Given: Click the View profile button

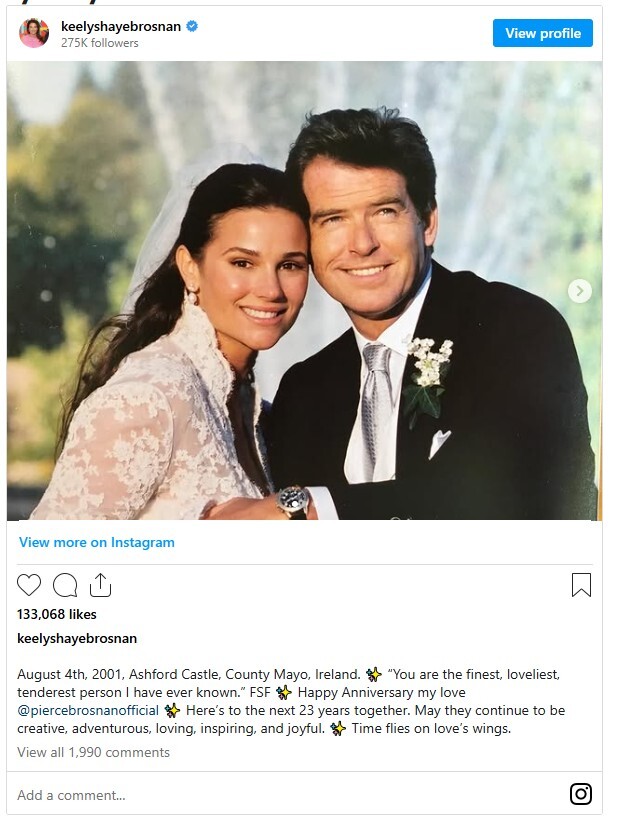Looking at the screenshot, I should [x=543, y=33].
